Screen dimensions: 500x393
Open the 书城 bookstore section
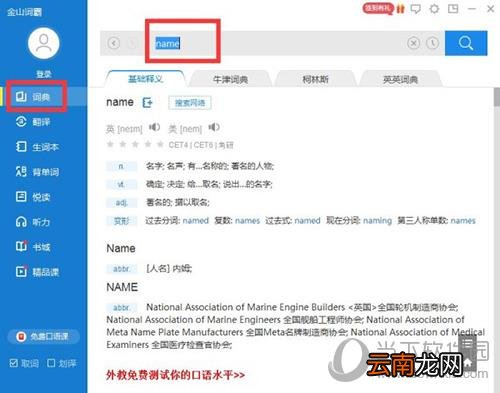point(33,247)
